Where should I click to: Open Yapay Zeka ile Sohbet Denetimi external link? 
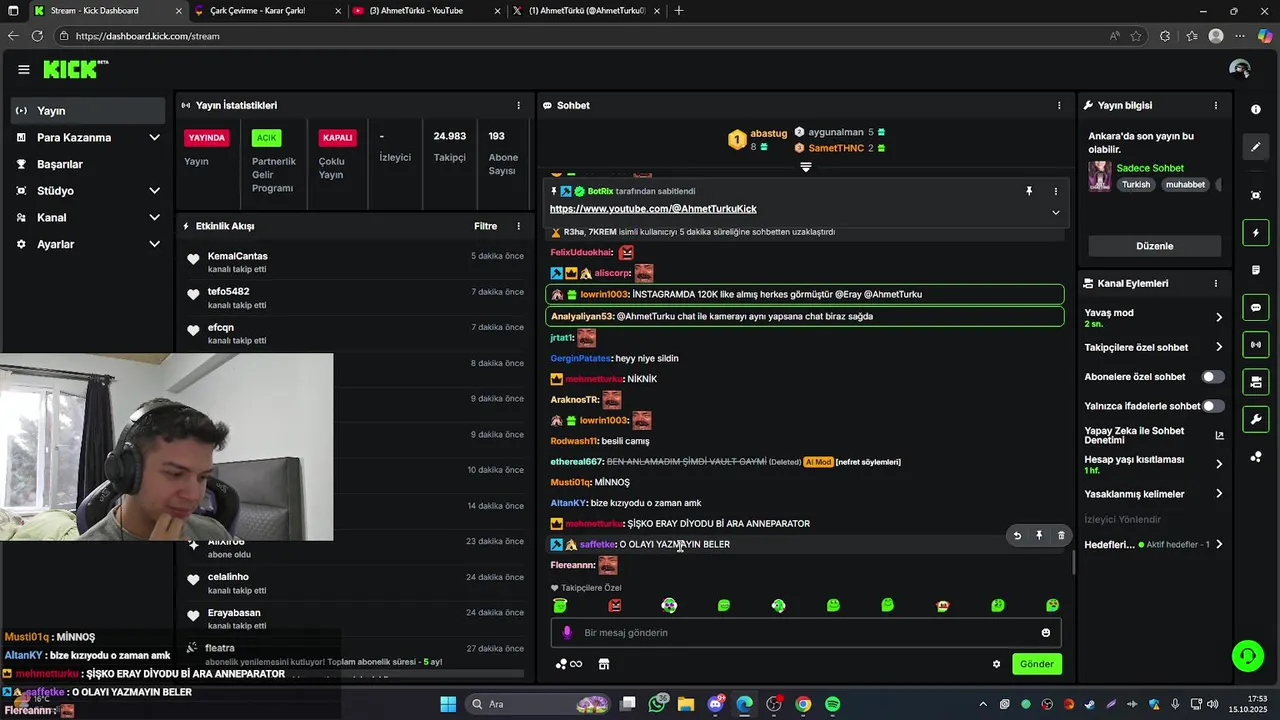[x=1219, y=435]
